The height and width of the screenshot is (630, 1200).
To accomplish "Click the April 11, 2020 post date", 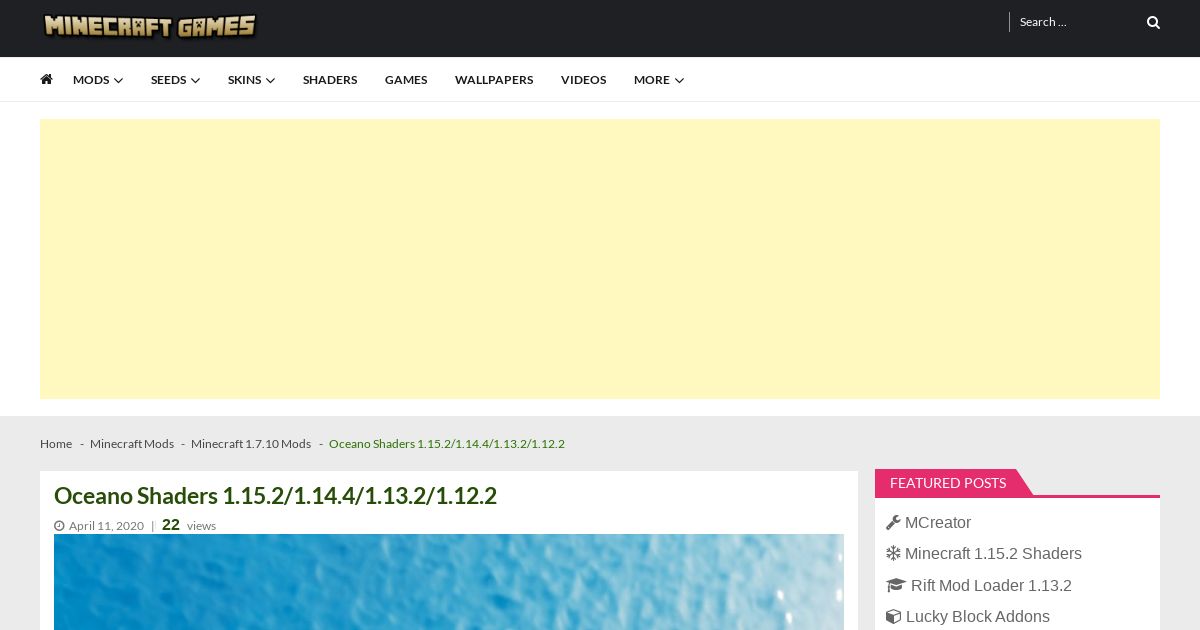I will pyautogui.click(x=106, y=526).
